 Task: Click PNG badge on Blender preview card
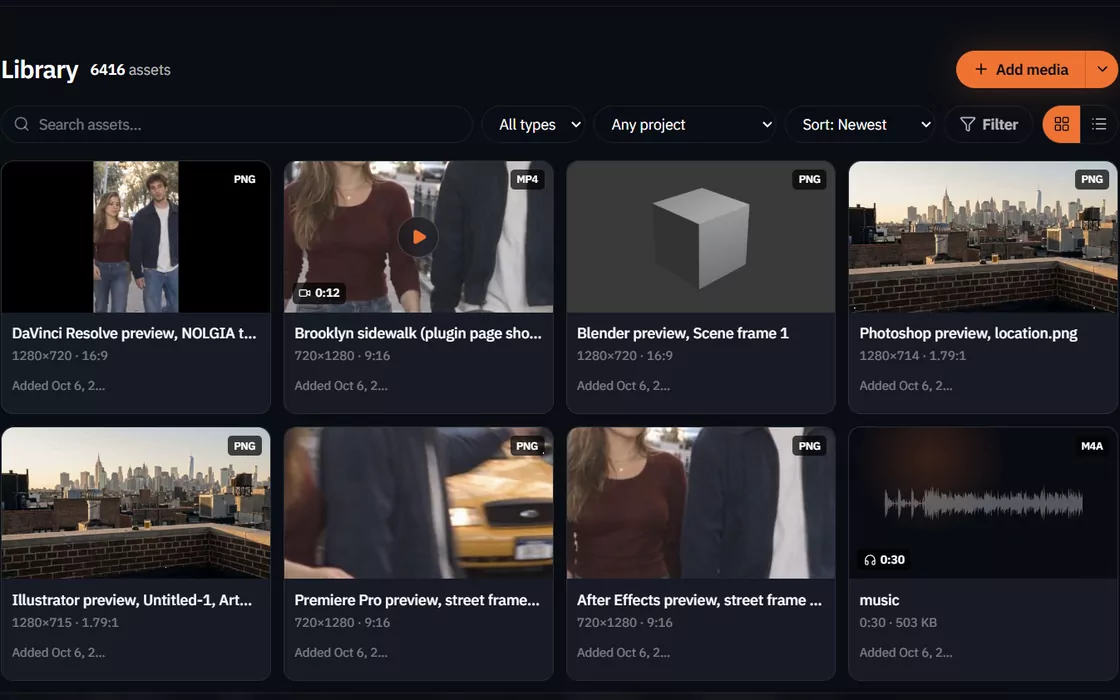coord(809,179)
